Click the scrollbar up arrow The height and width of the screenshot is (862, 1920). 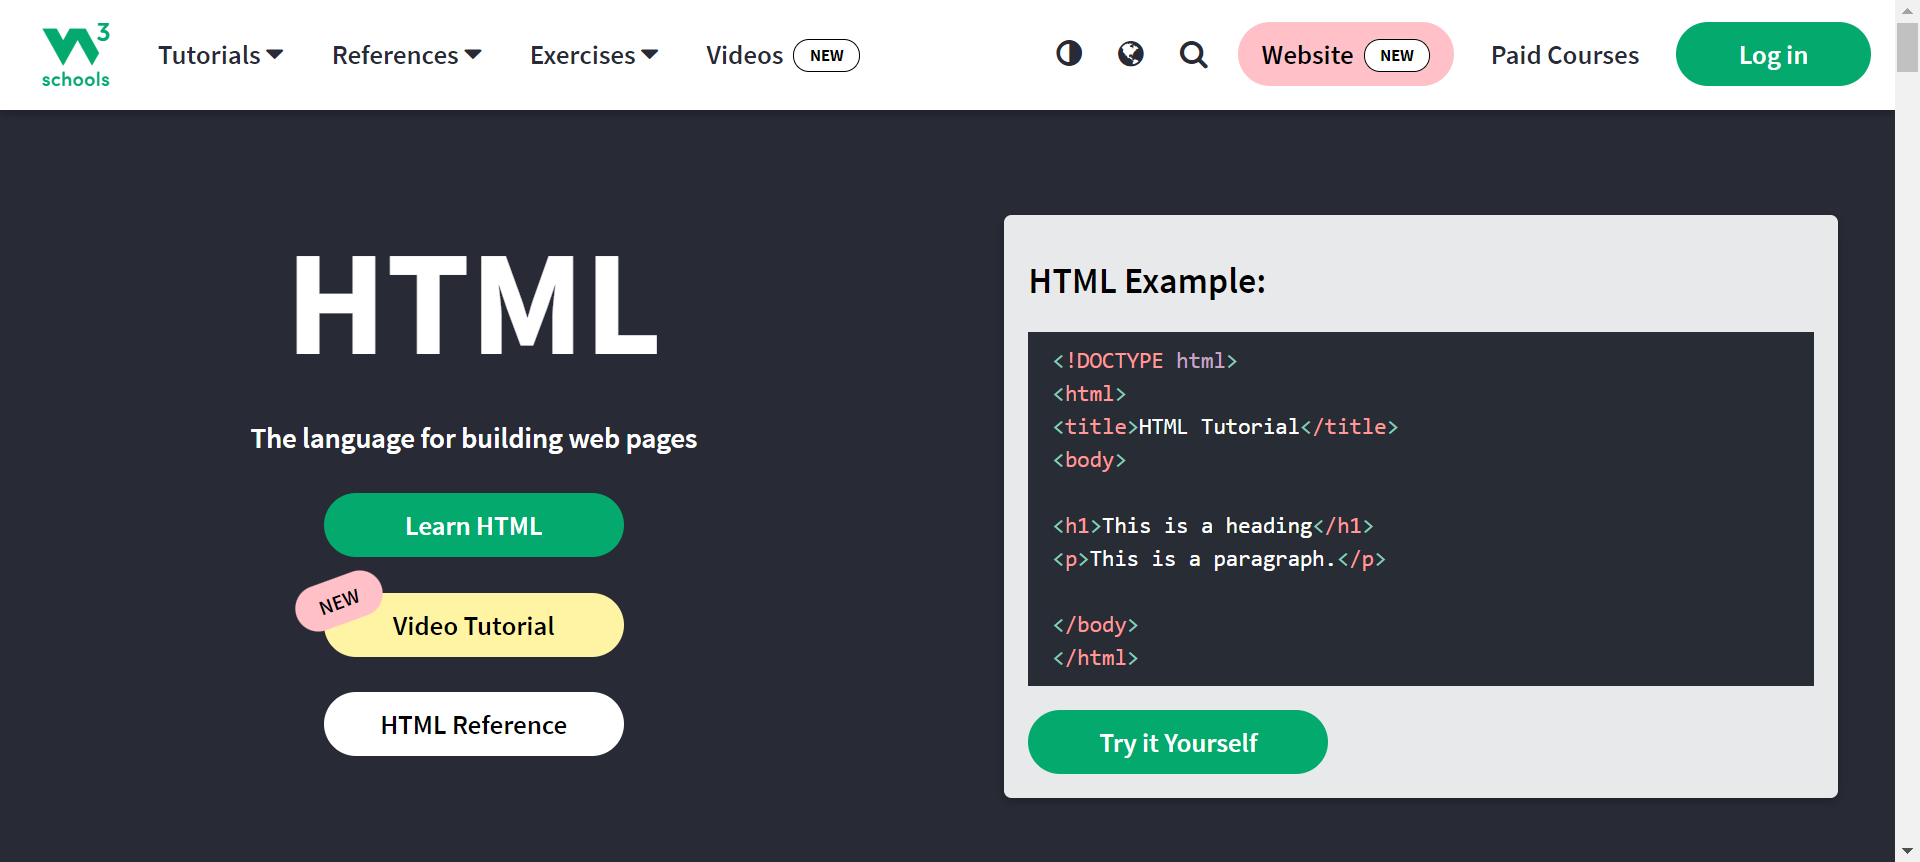[1908, 9]
